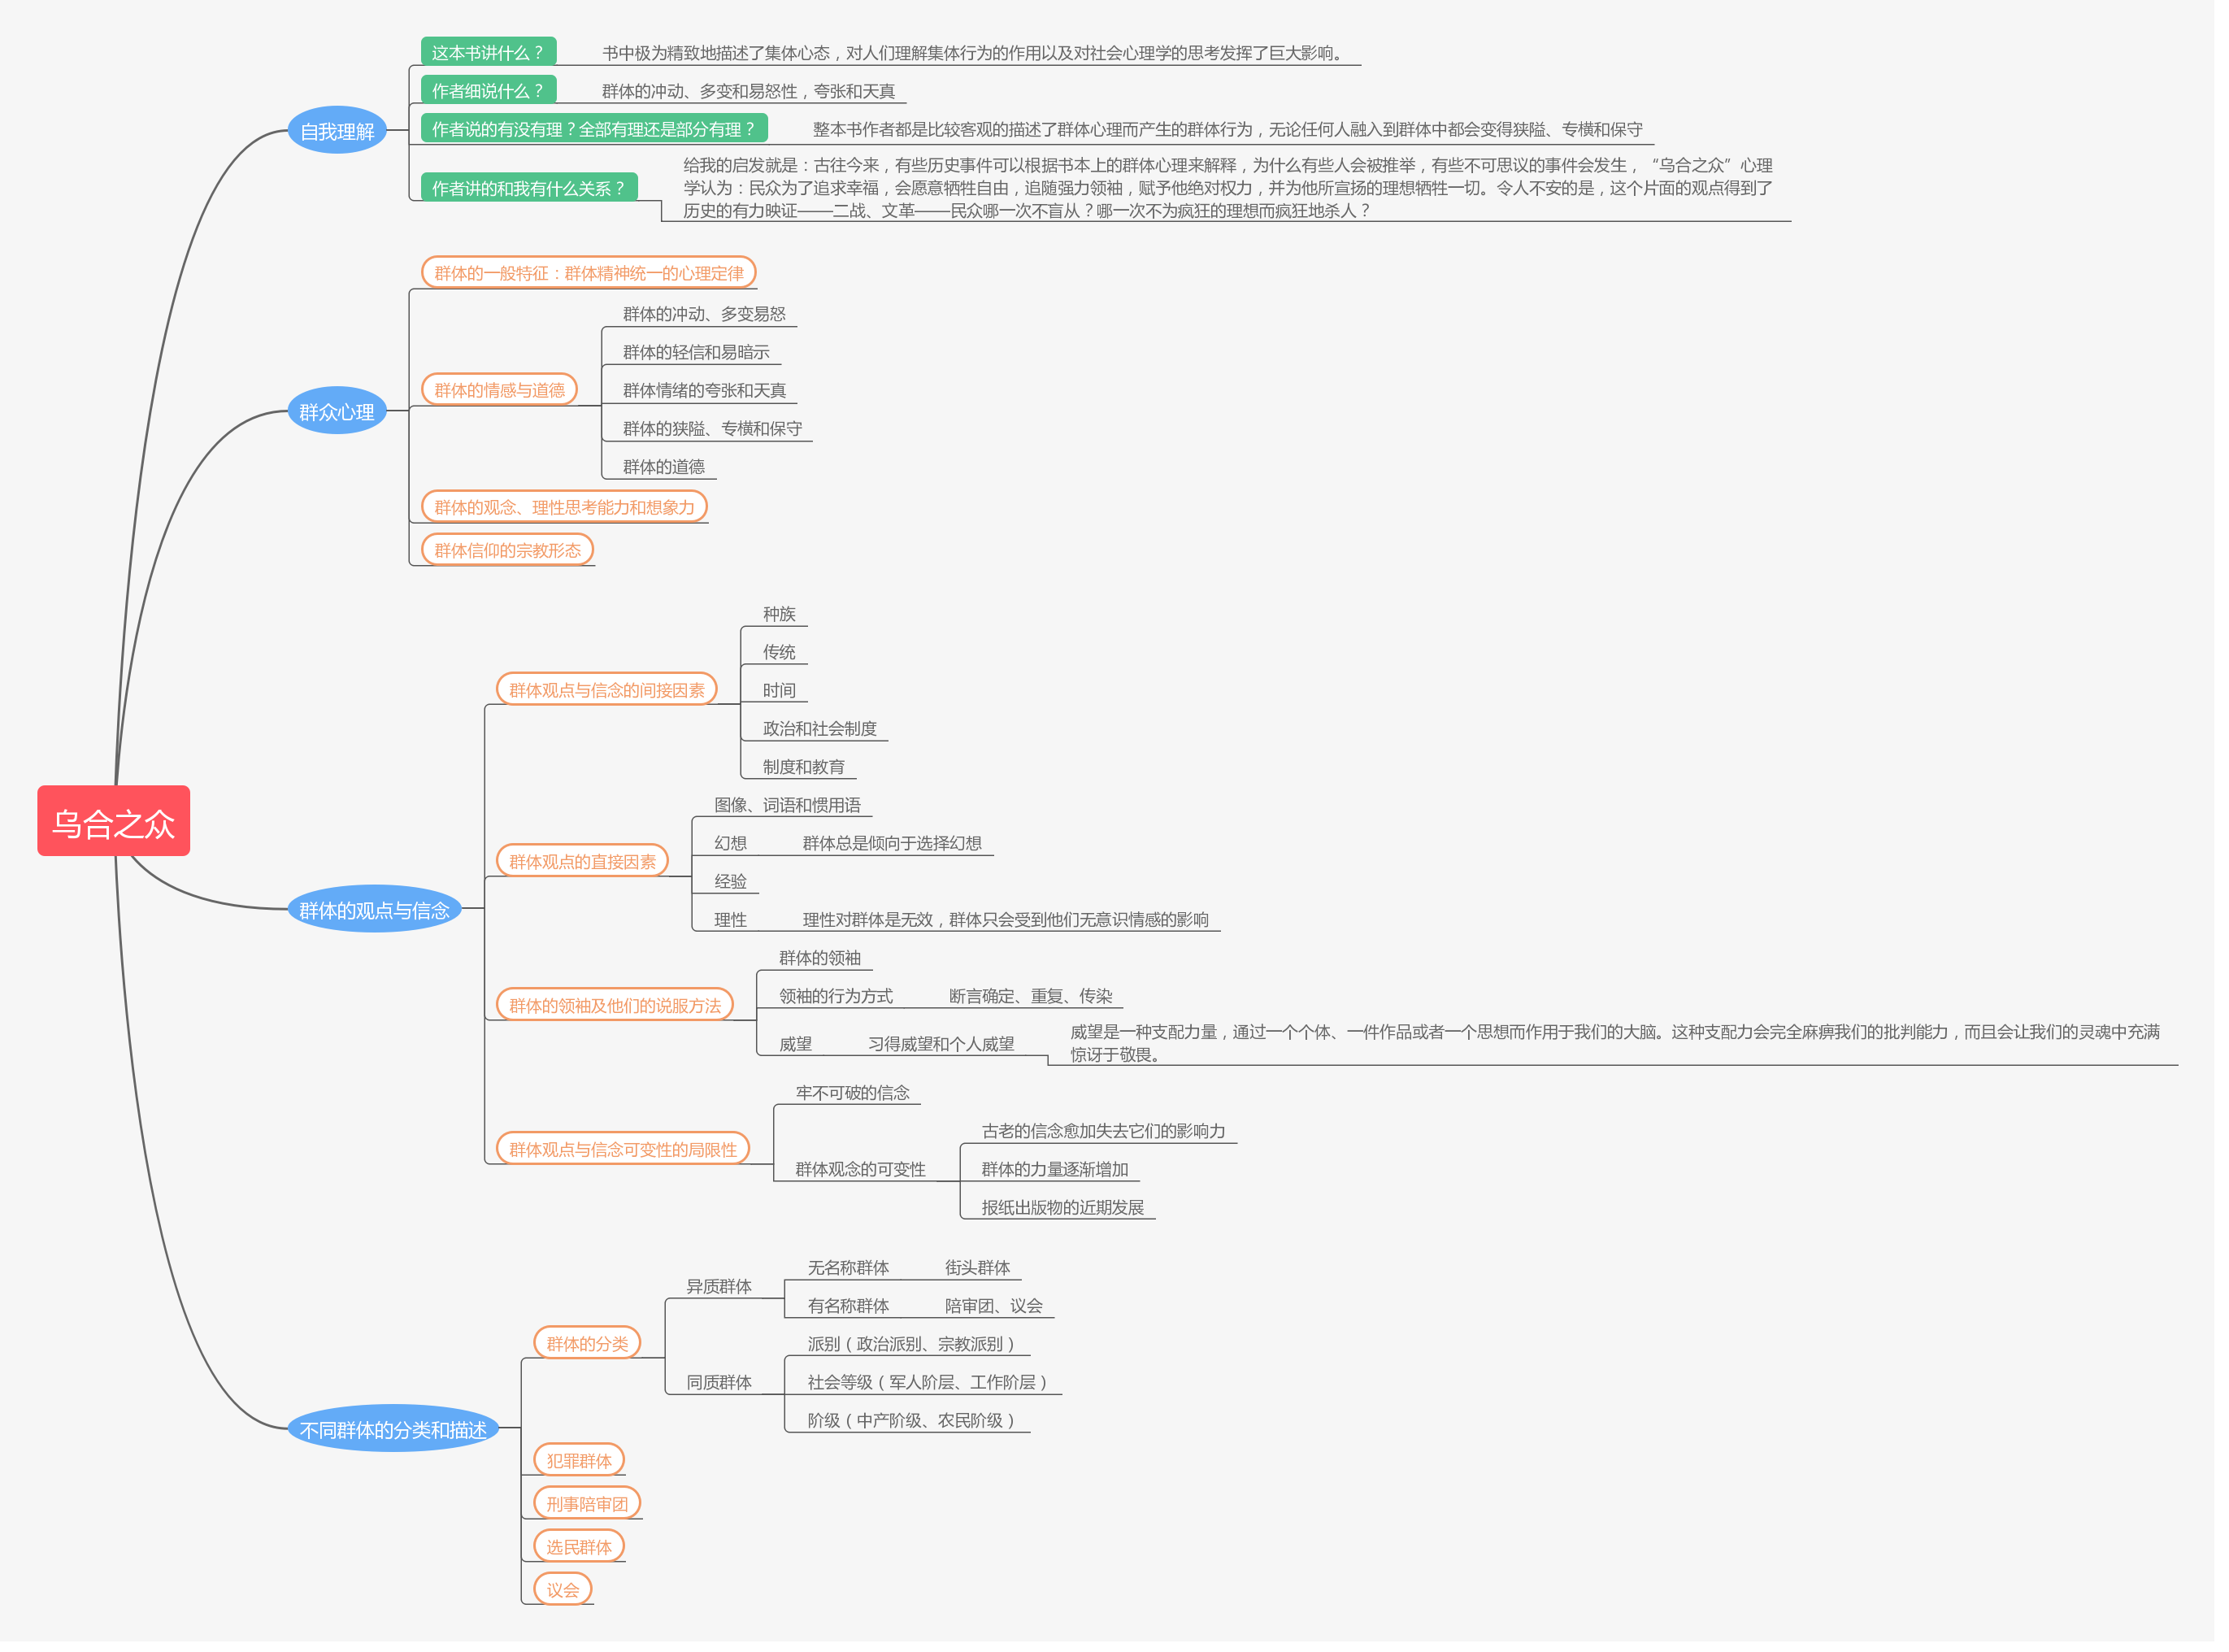Select the 群体的观点与信念 branch node
This screenshot has width=2229, height=1652.
(374, 909)
